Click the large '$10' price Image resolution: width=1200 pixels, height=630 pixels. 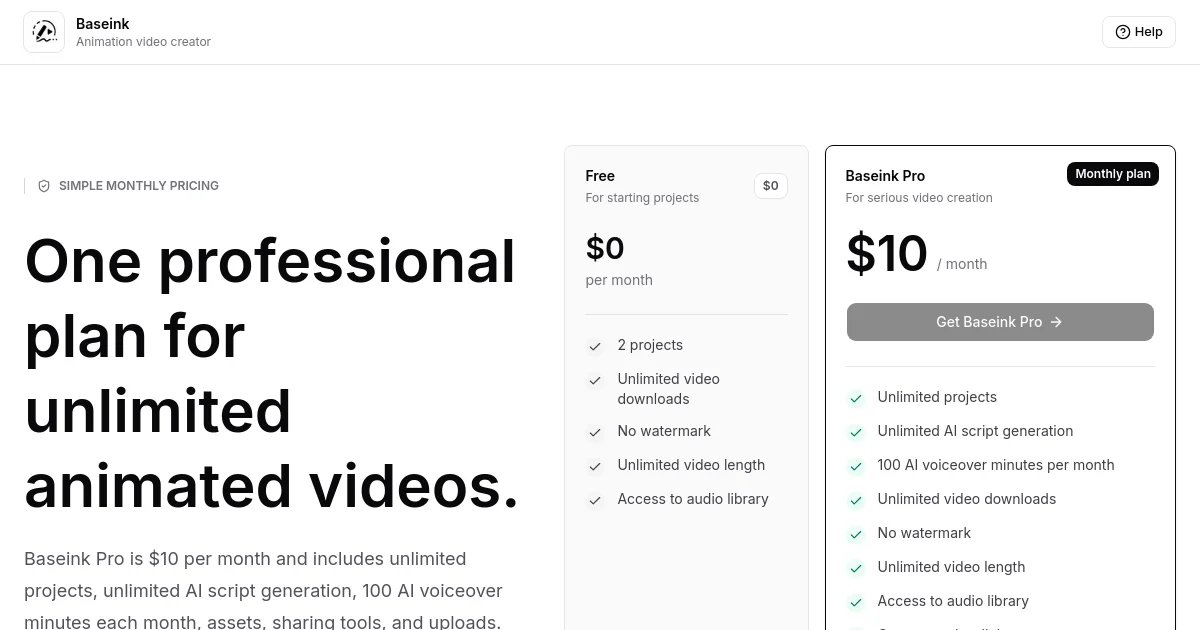pyautogui.click(x=887, y=254)
